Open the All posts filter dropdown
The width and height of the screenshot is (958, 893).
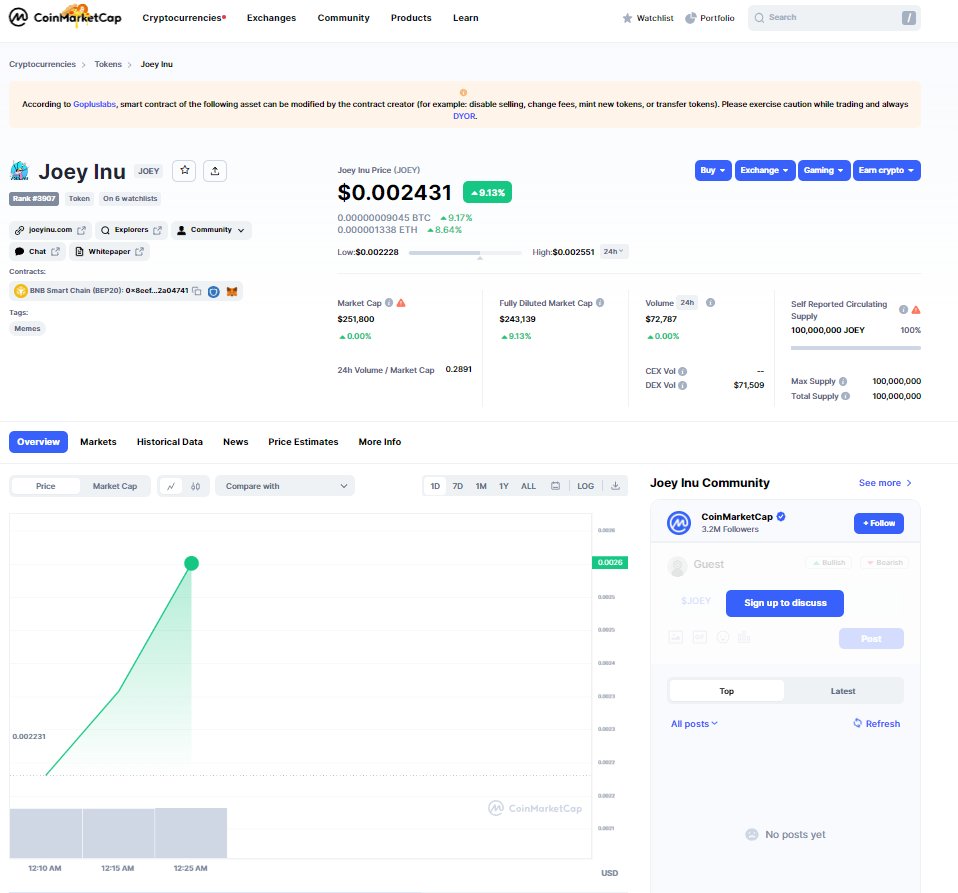tap(694, 724)
